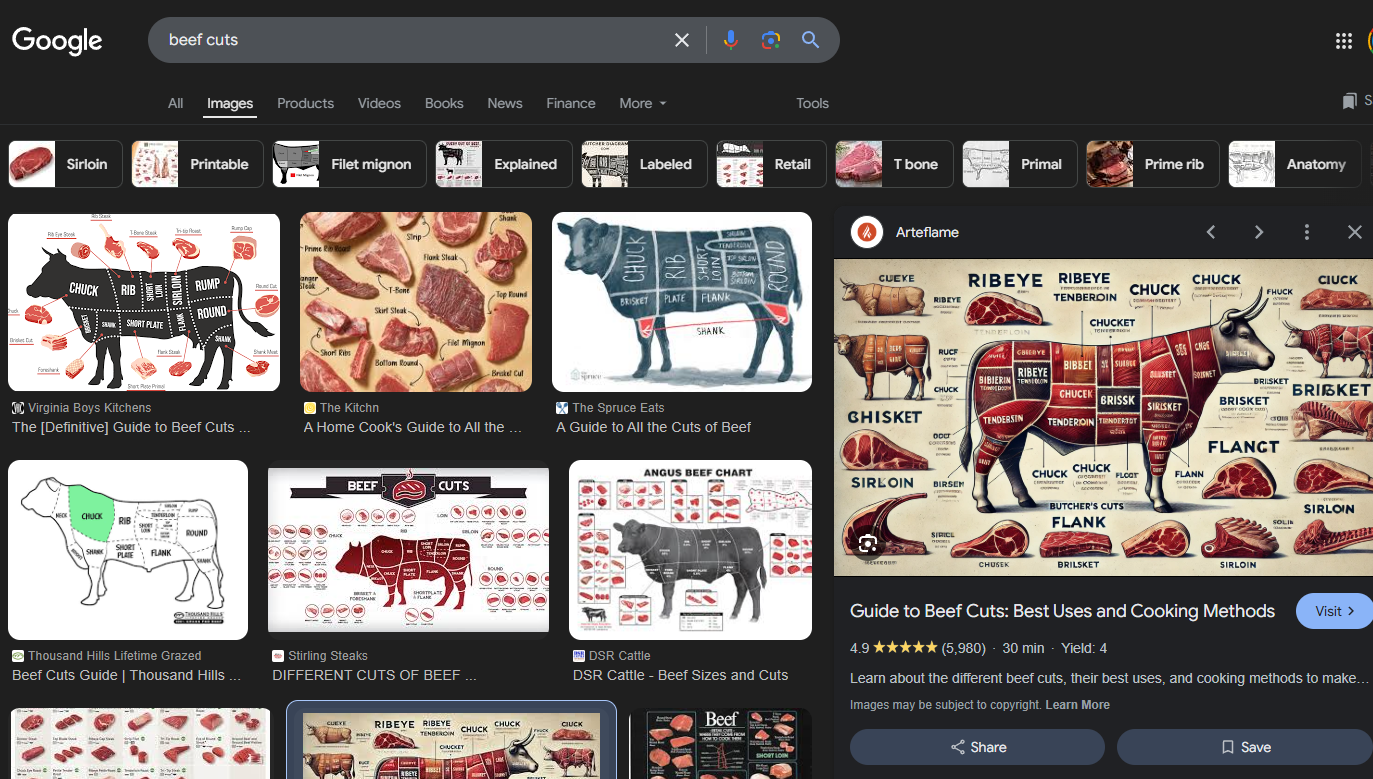The height and width of the screenshot is (779, 1373).
Task: Open The Spruce Eats chalkboard cow image
Action: pyautogui.click(x=682, y=301)
